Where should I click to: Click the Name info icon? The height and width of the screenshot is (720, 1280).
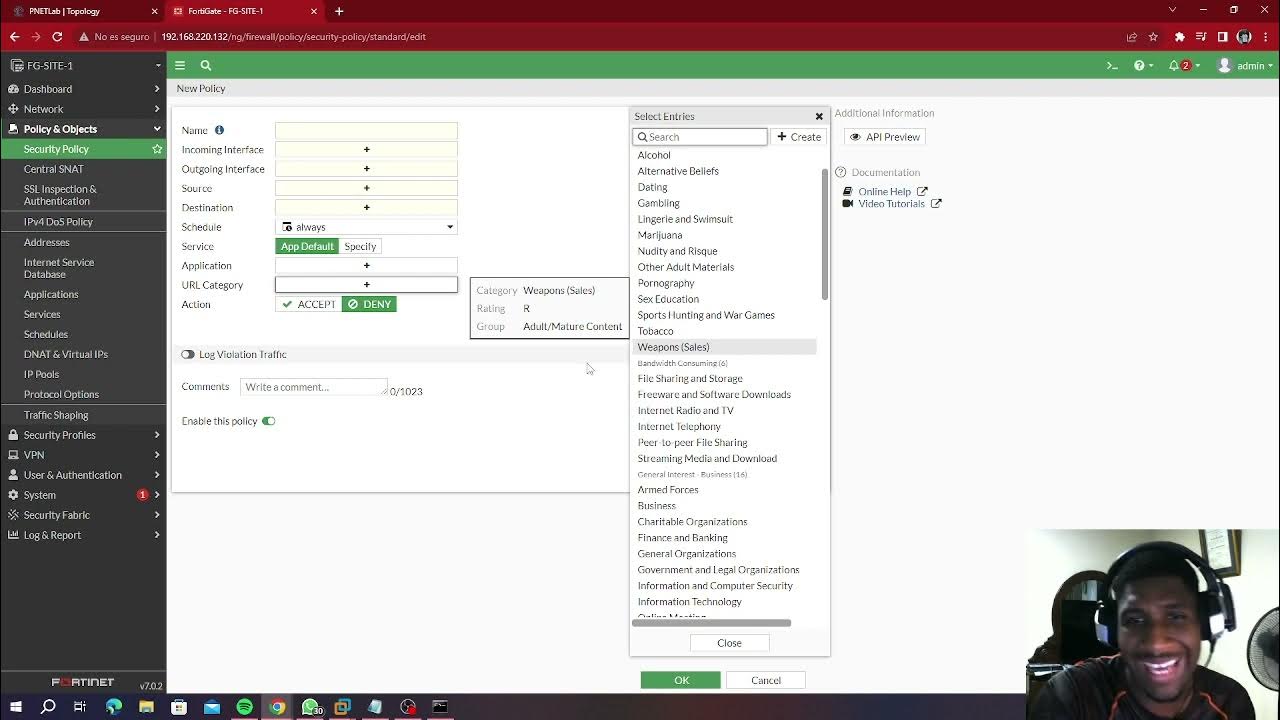(219, 130)
